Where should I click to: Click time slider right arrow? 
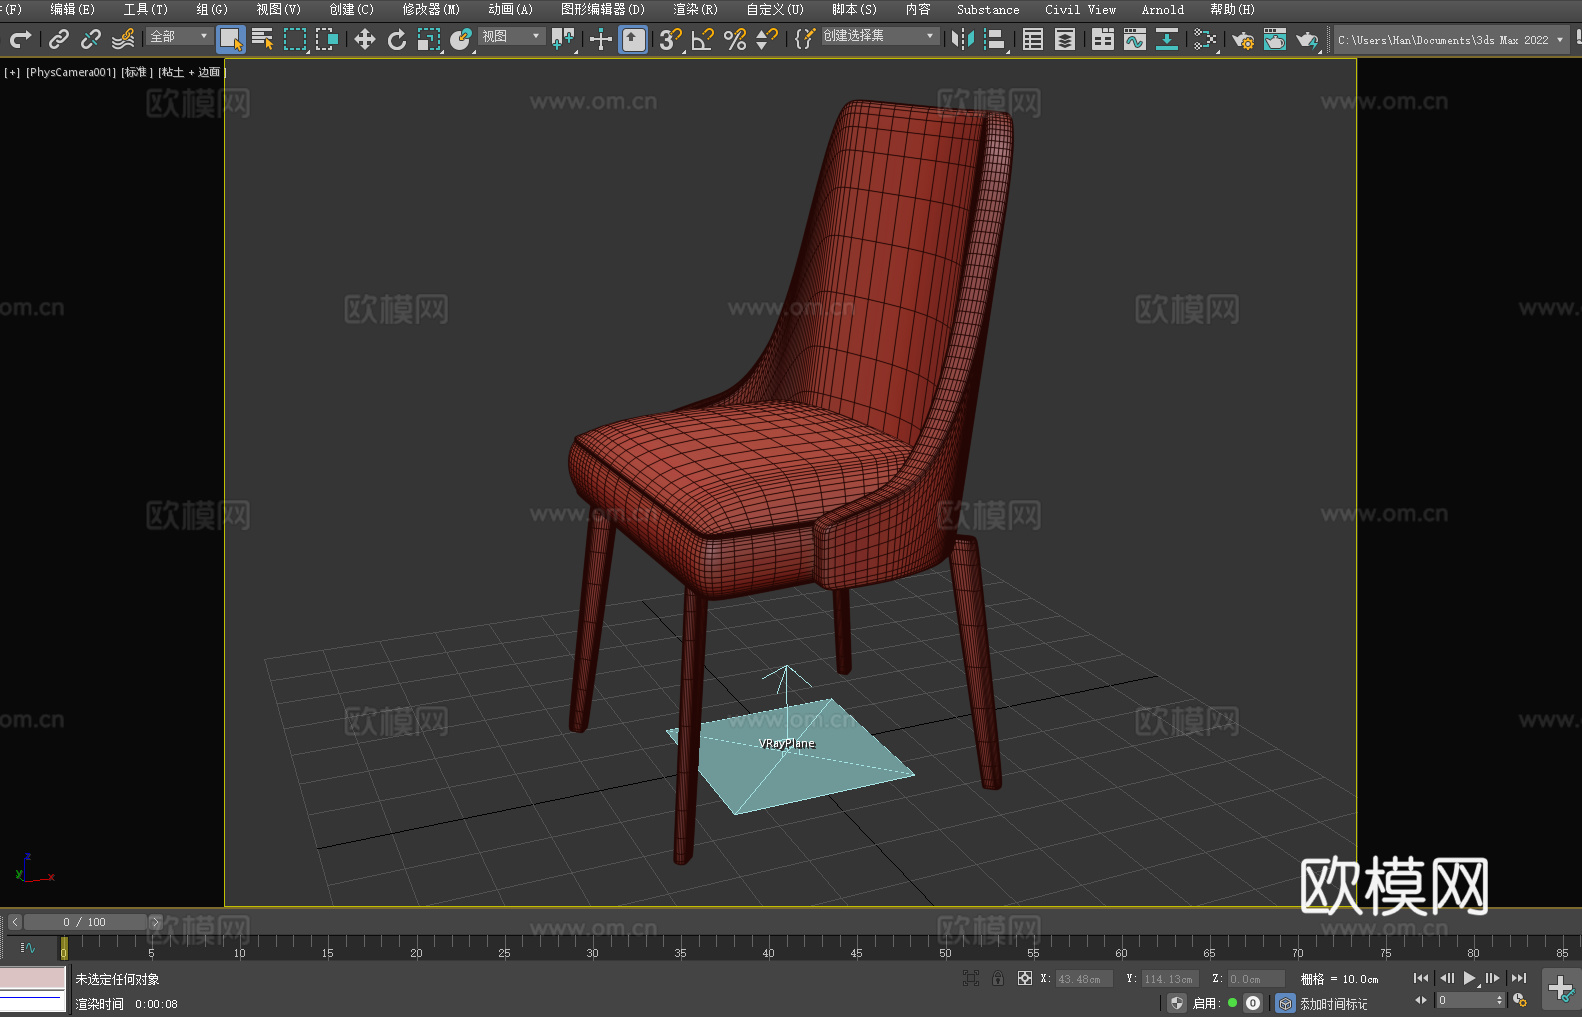coord(155,922)
